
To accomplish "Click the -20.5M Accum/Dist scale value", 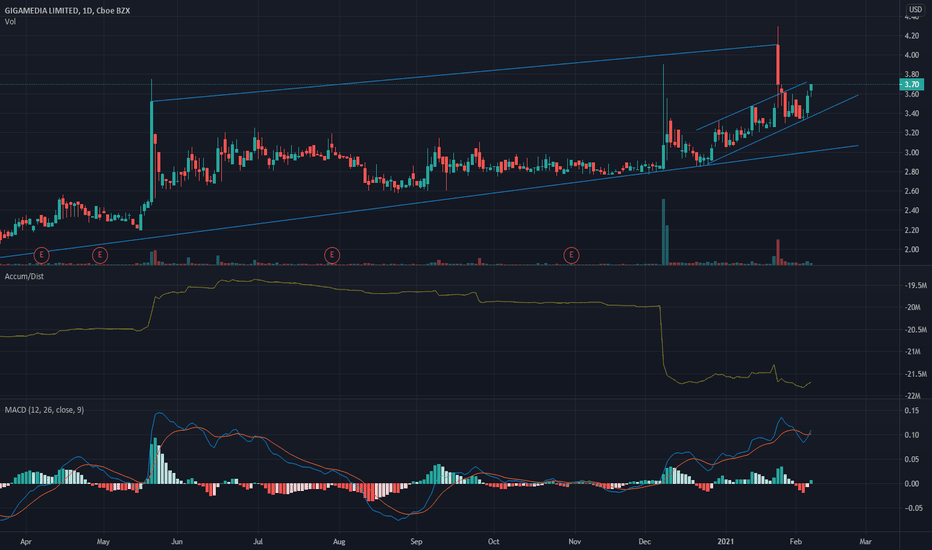I will tap(916, 329).
